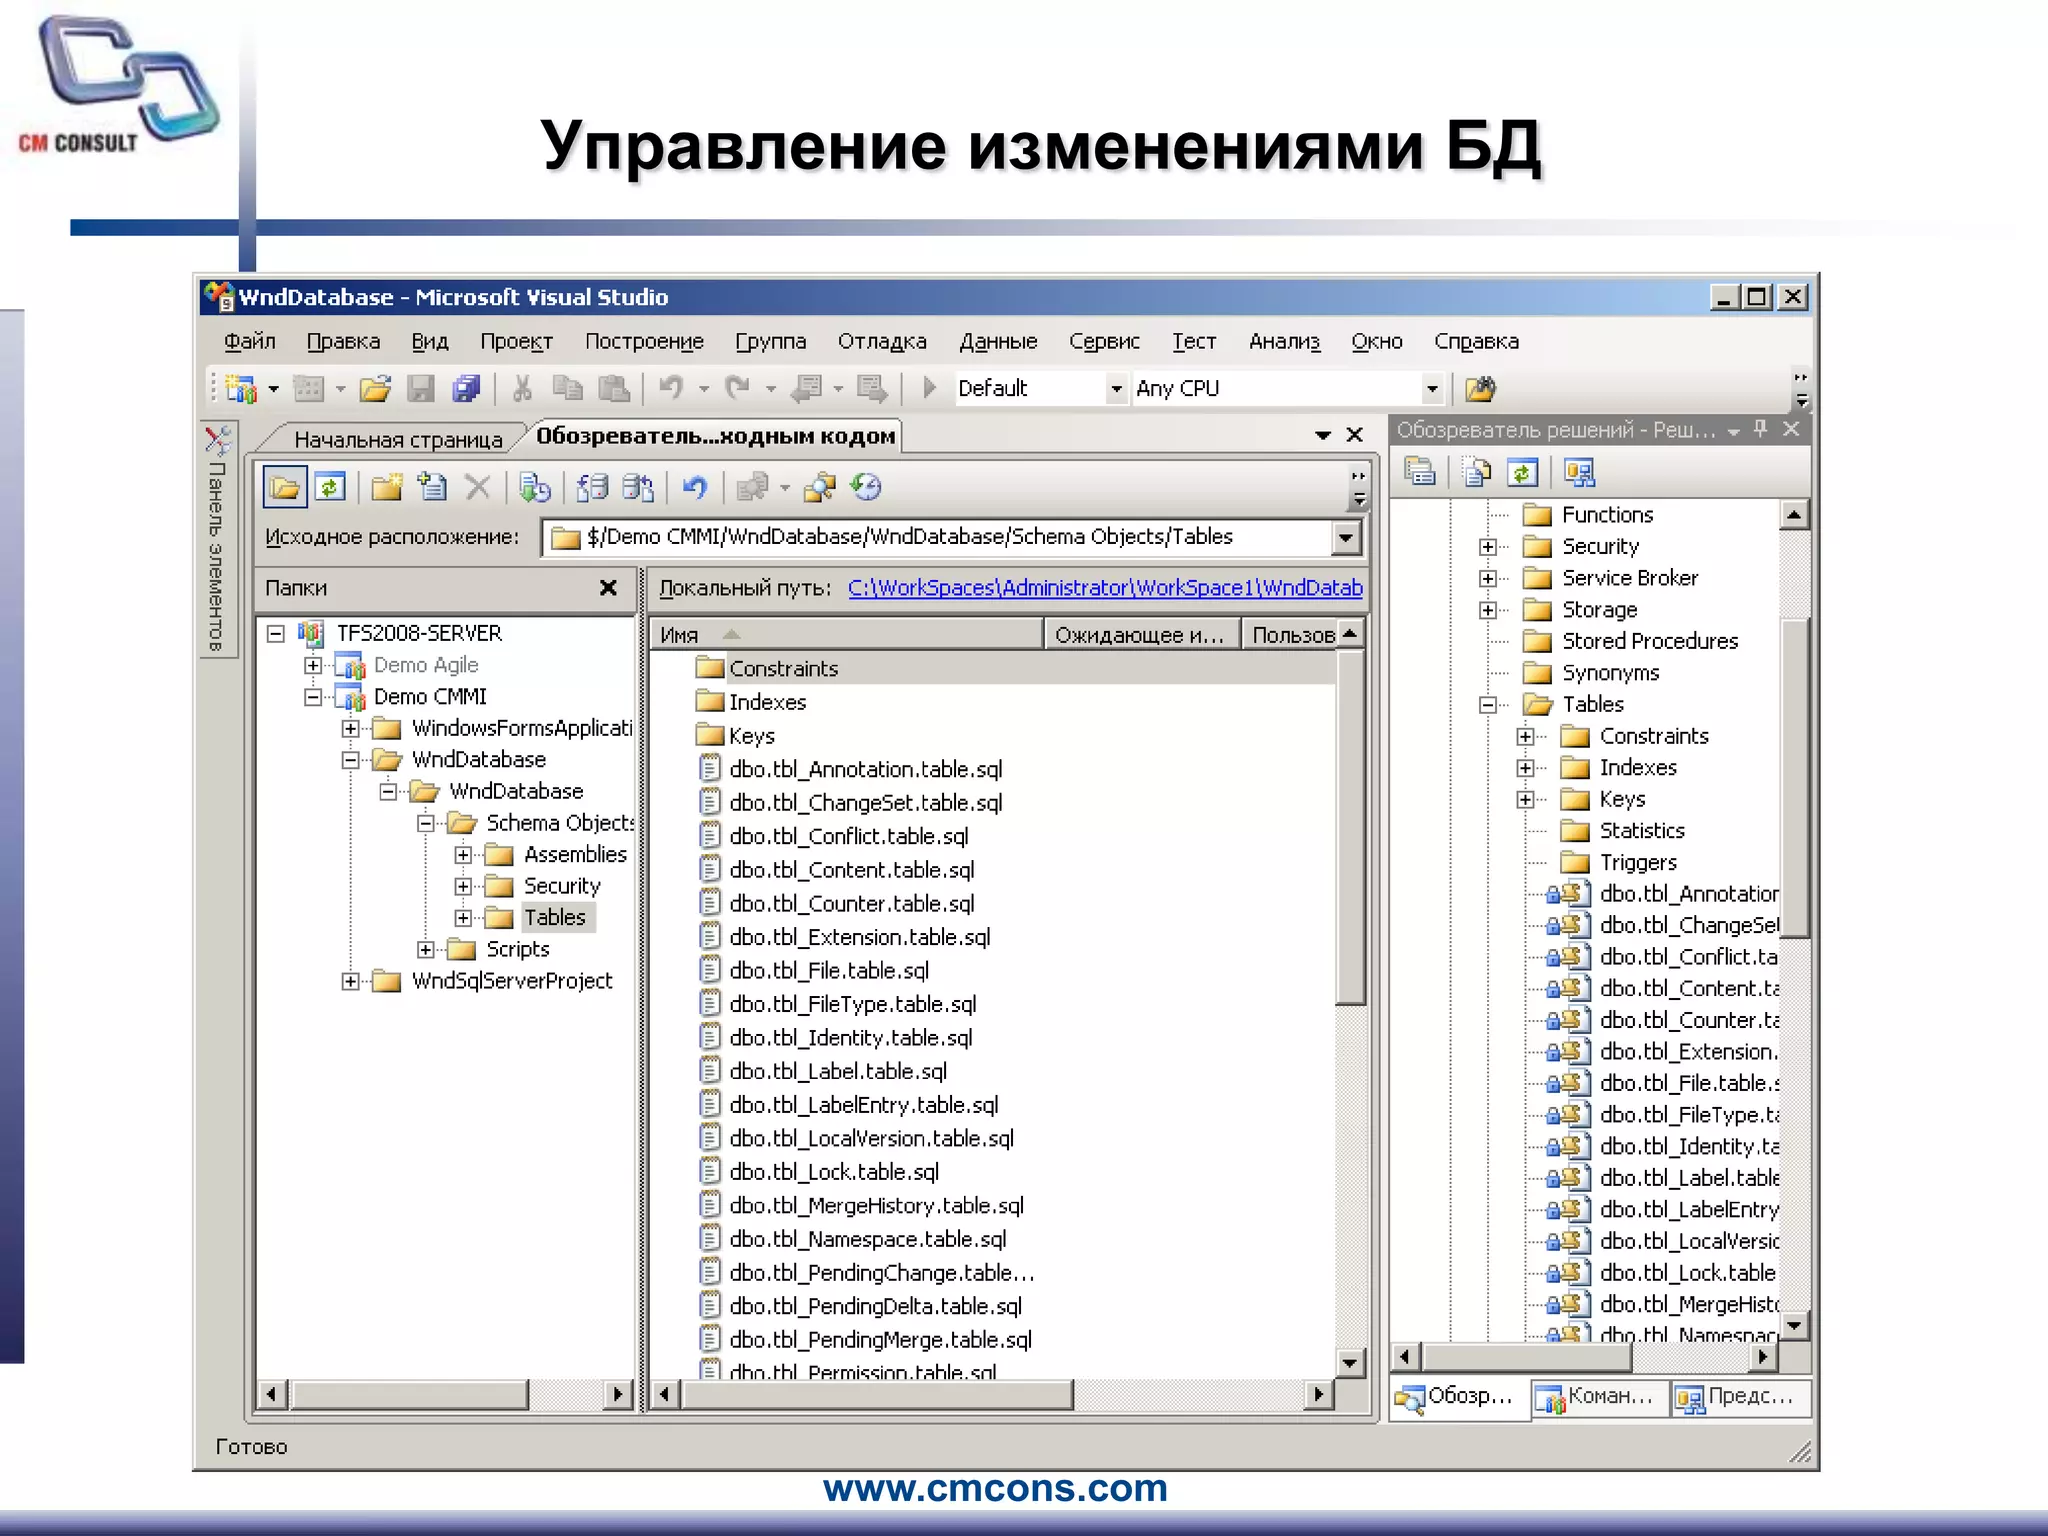Click the Show All Files icon in Solution Explorer
This screenshot has width=2048, height=1536.
point(1476,471)
